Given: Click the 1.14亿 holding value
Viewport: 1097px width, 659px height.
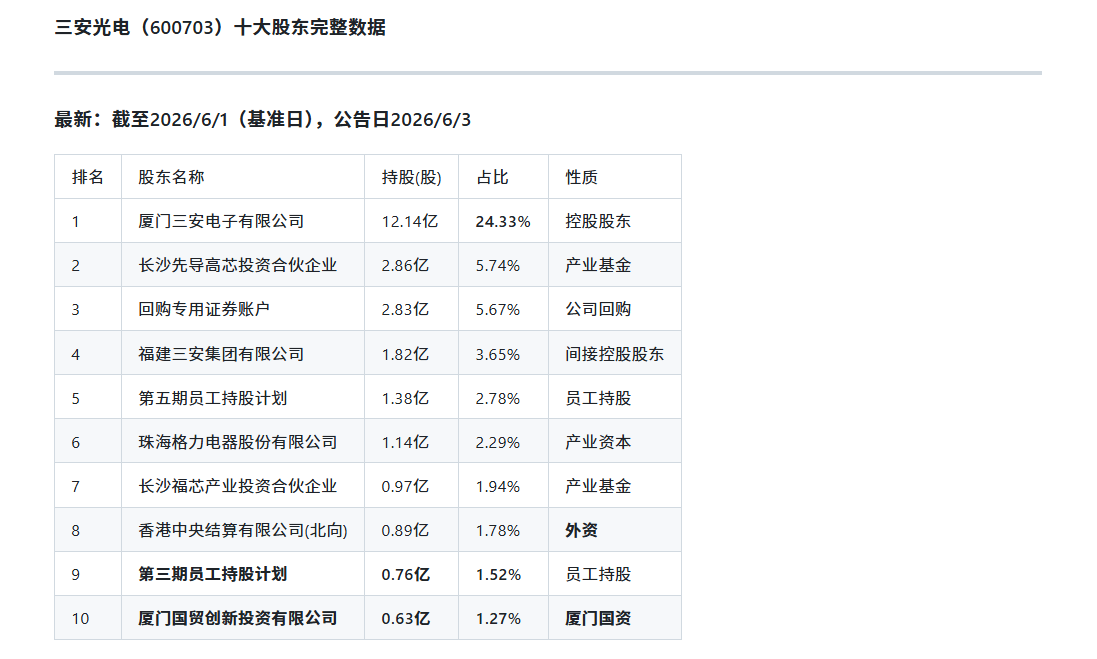Looking at the screenshot, I should [405, 442].
